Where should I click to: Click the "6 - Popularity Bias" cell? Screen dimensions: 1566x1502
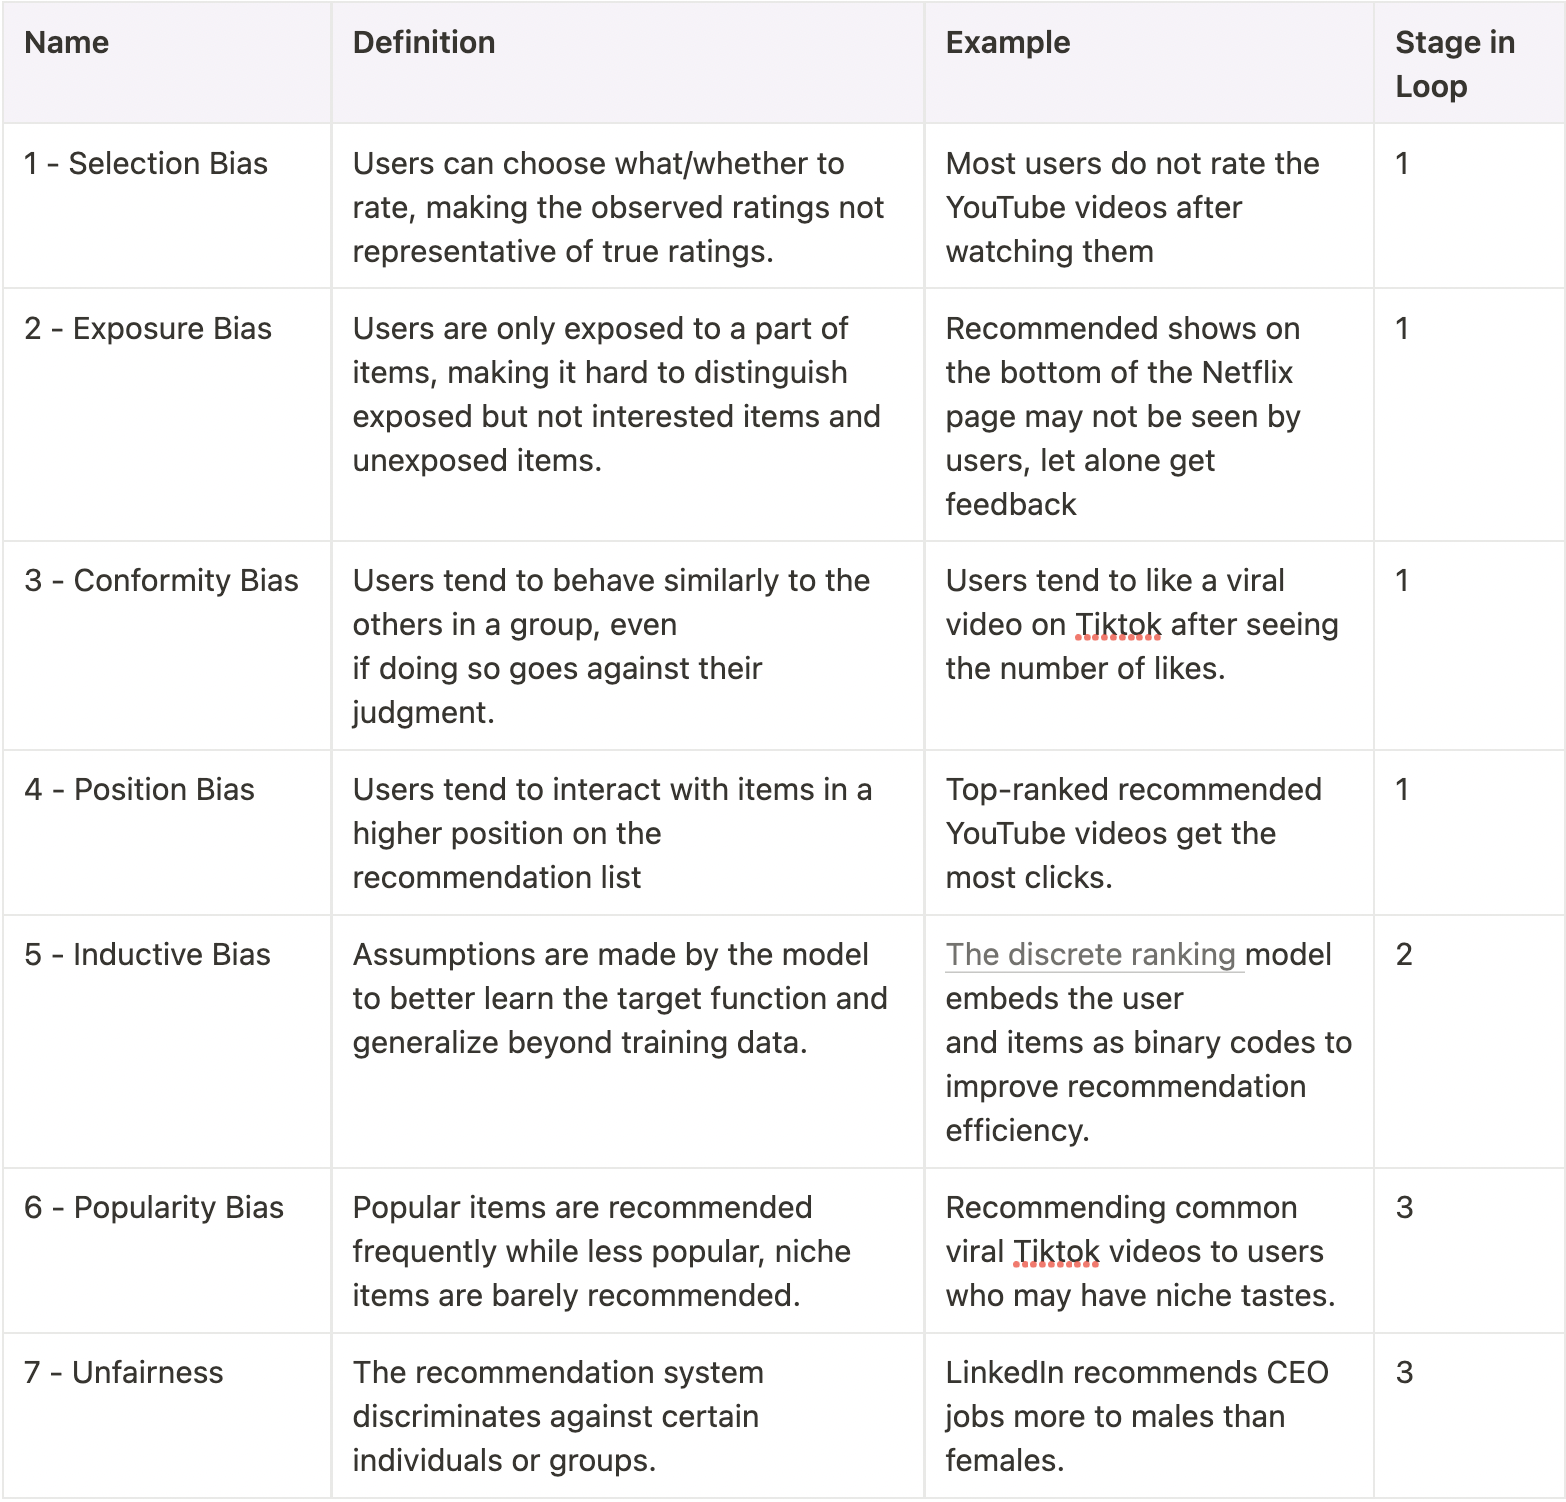point(154,1208)
